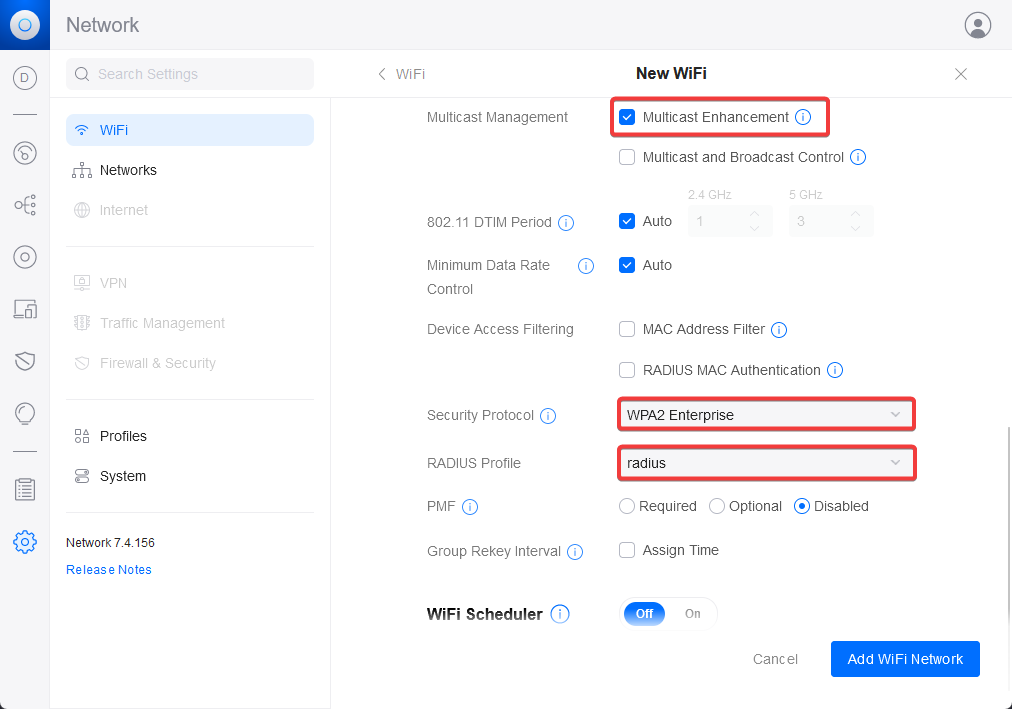Enable RADIUS MAC Authentication checkbox
The width and height of the screenshot is (1012, 709).
click(627, 370)
